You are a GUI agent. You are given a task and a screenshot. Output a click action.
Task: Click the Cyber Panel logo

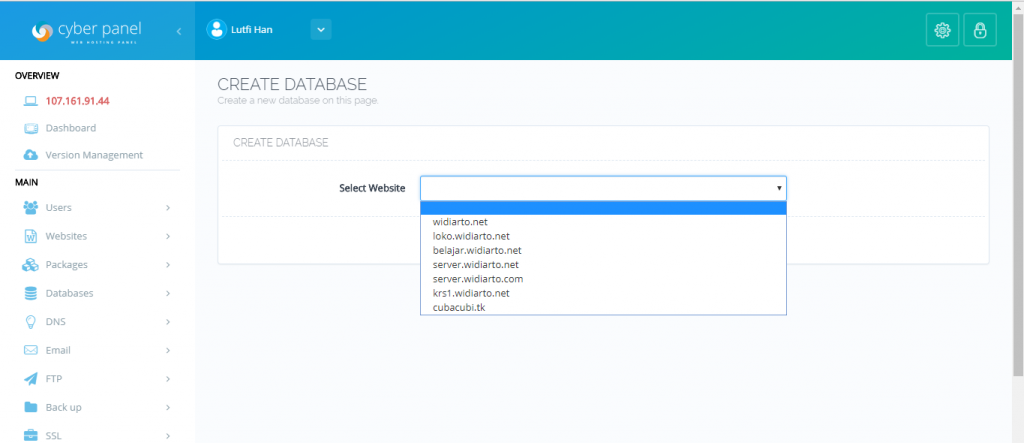(86, 31)
